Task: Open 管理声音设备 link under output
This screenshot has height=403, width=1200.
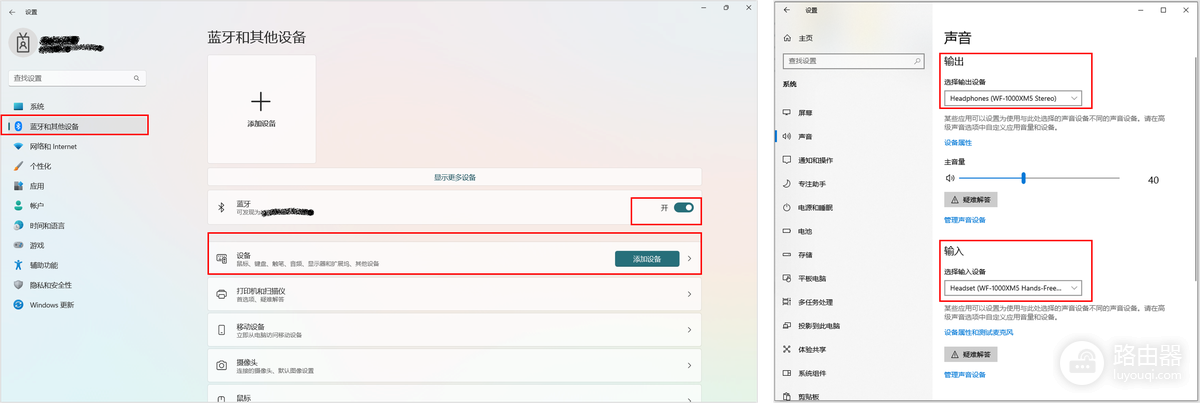Action: (965, 220)
